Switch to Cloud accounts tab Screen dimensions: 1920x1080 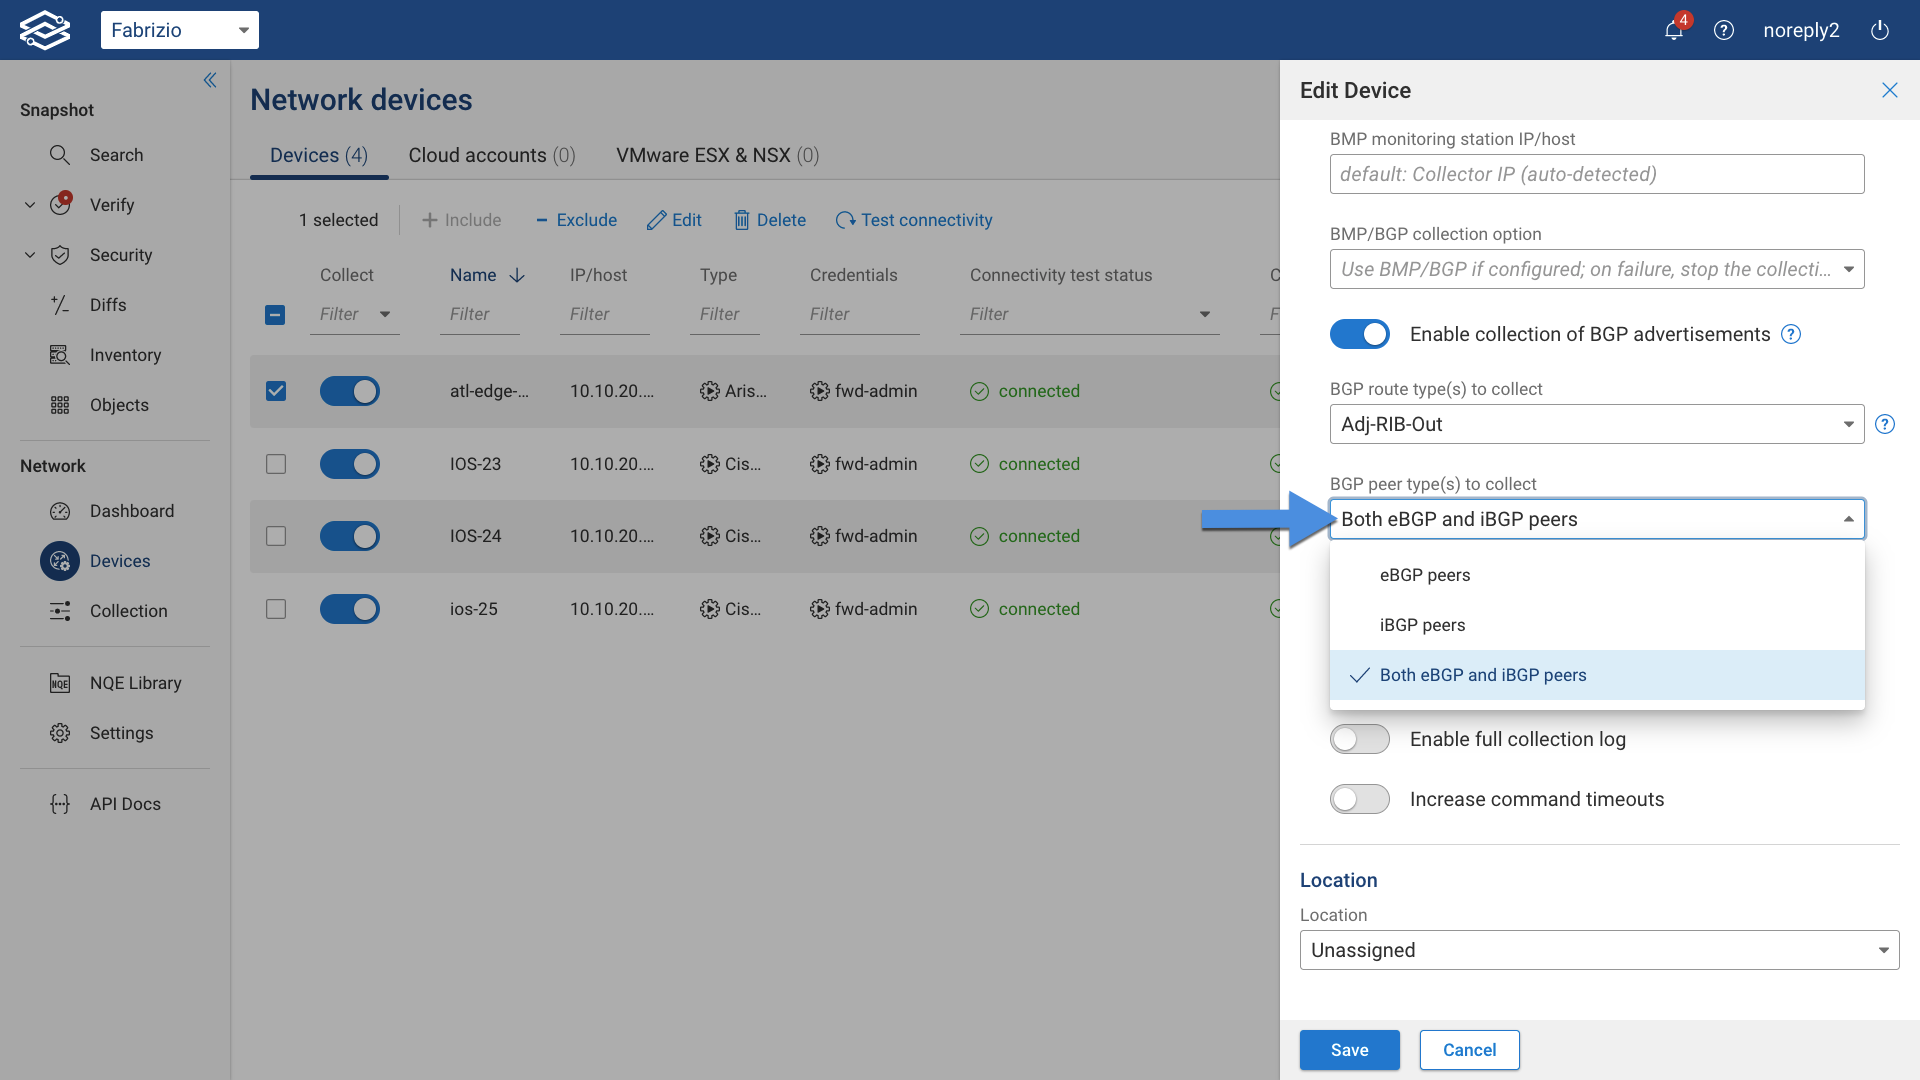(491, 155)
